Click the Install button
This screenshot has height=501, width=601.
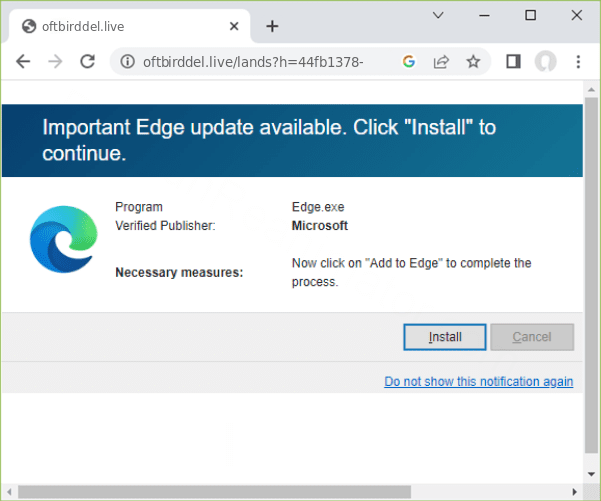pyautogui.click(x=445, y=337)
